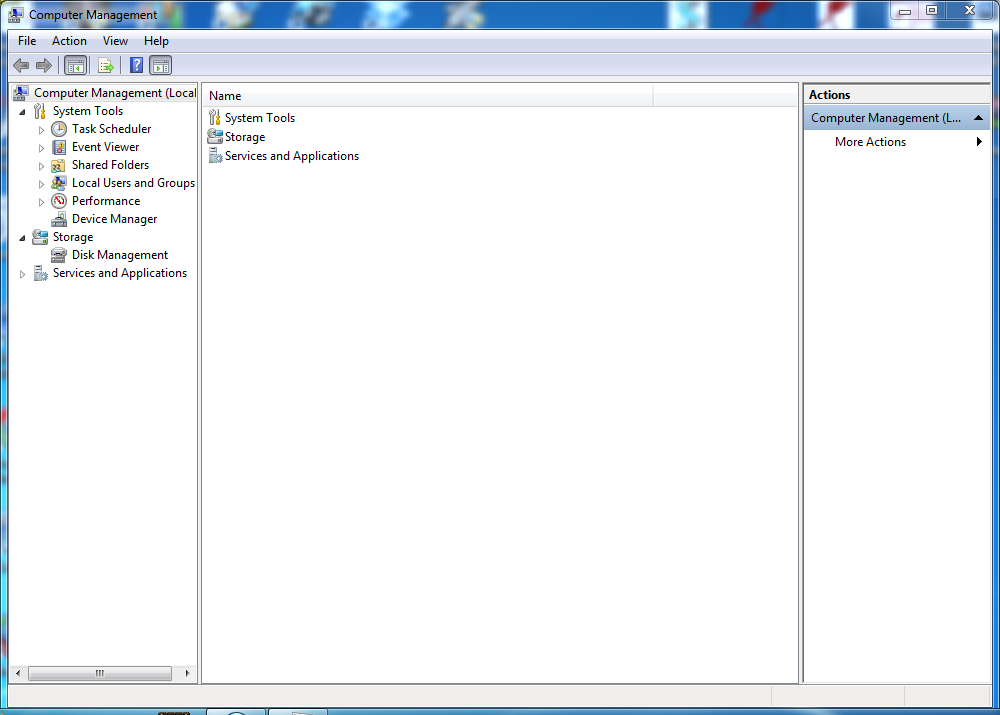The image size is (1000, 715).
Task: Collapse the Computer Management actions section arrow
Action: [978, 118]
